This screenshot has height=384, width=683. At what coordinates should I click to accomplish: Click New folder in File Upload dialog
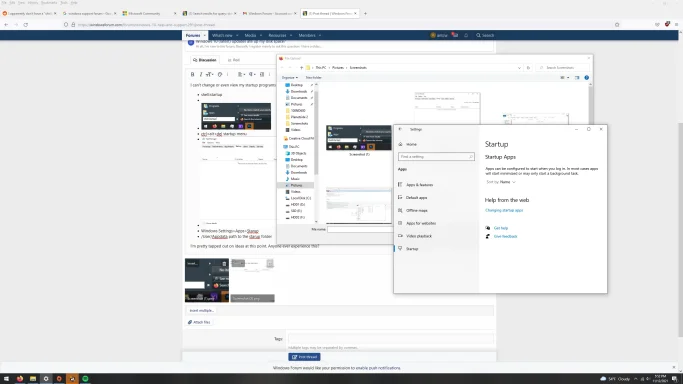(313, 77)
